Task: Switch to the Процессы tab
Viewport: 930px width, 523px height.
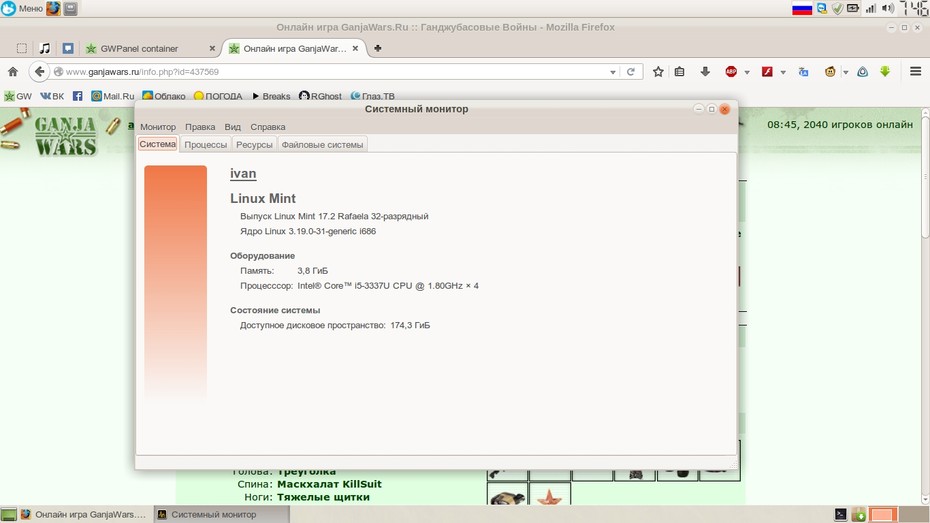Action: click(x=205, y=145)
